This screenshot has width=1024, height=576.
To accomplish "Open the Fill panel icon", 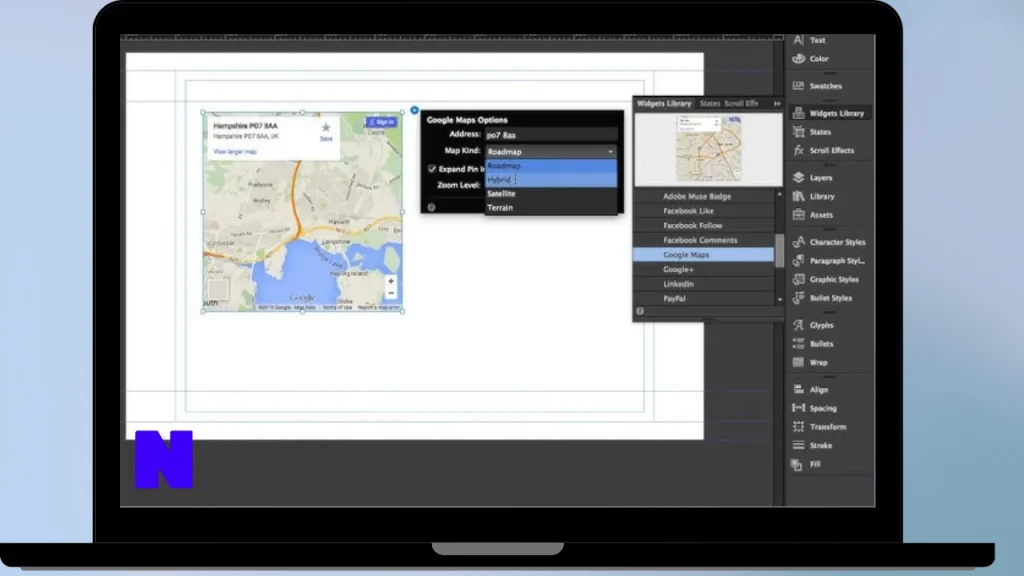I will (797, 464).
